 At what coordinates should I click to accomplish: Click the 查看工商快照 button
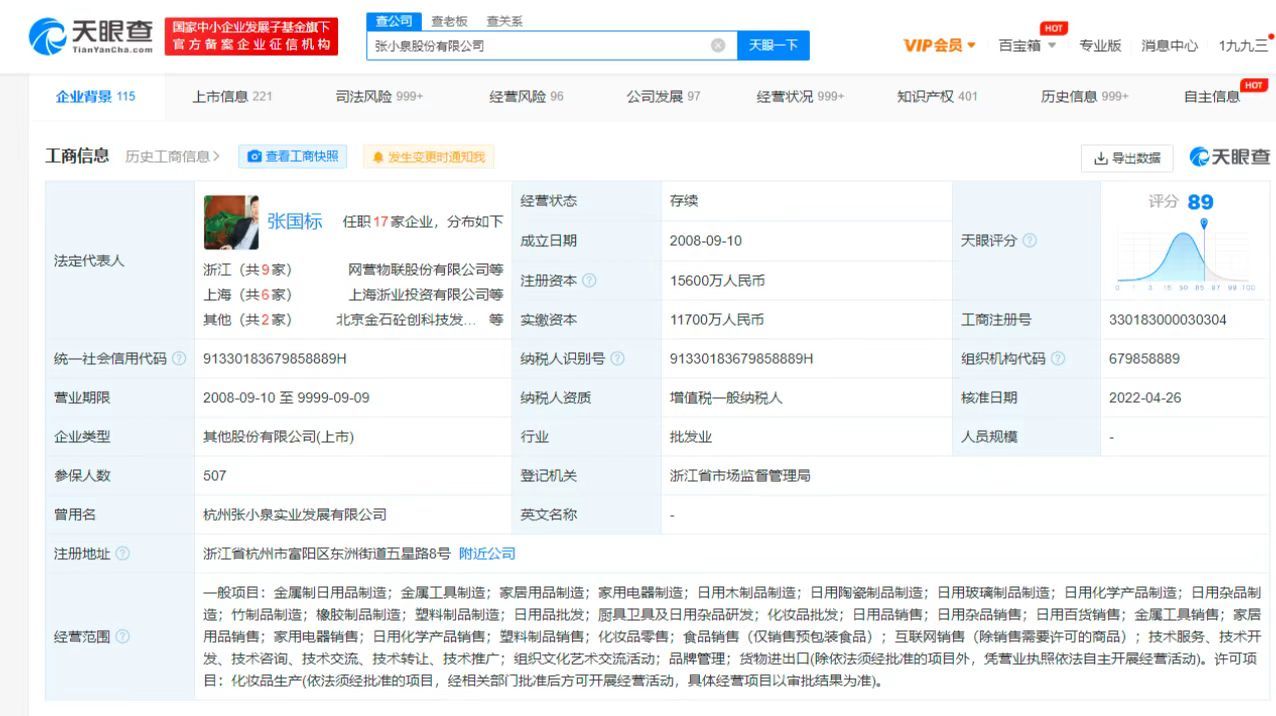pyautogui.click(x=292, y=156)
